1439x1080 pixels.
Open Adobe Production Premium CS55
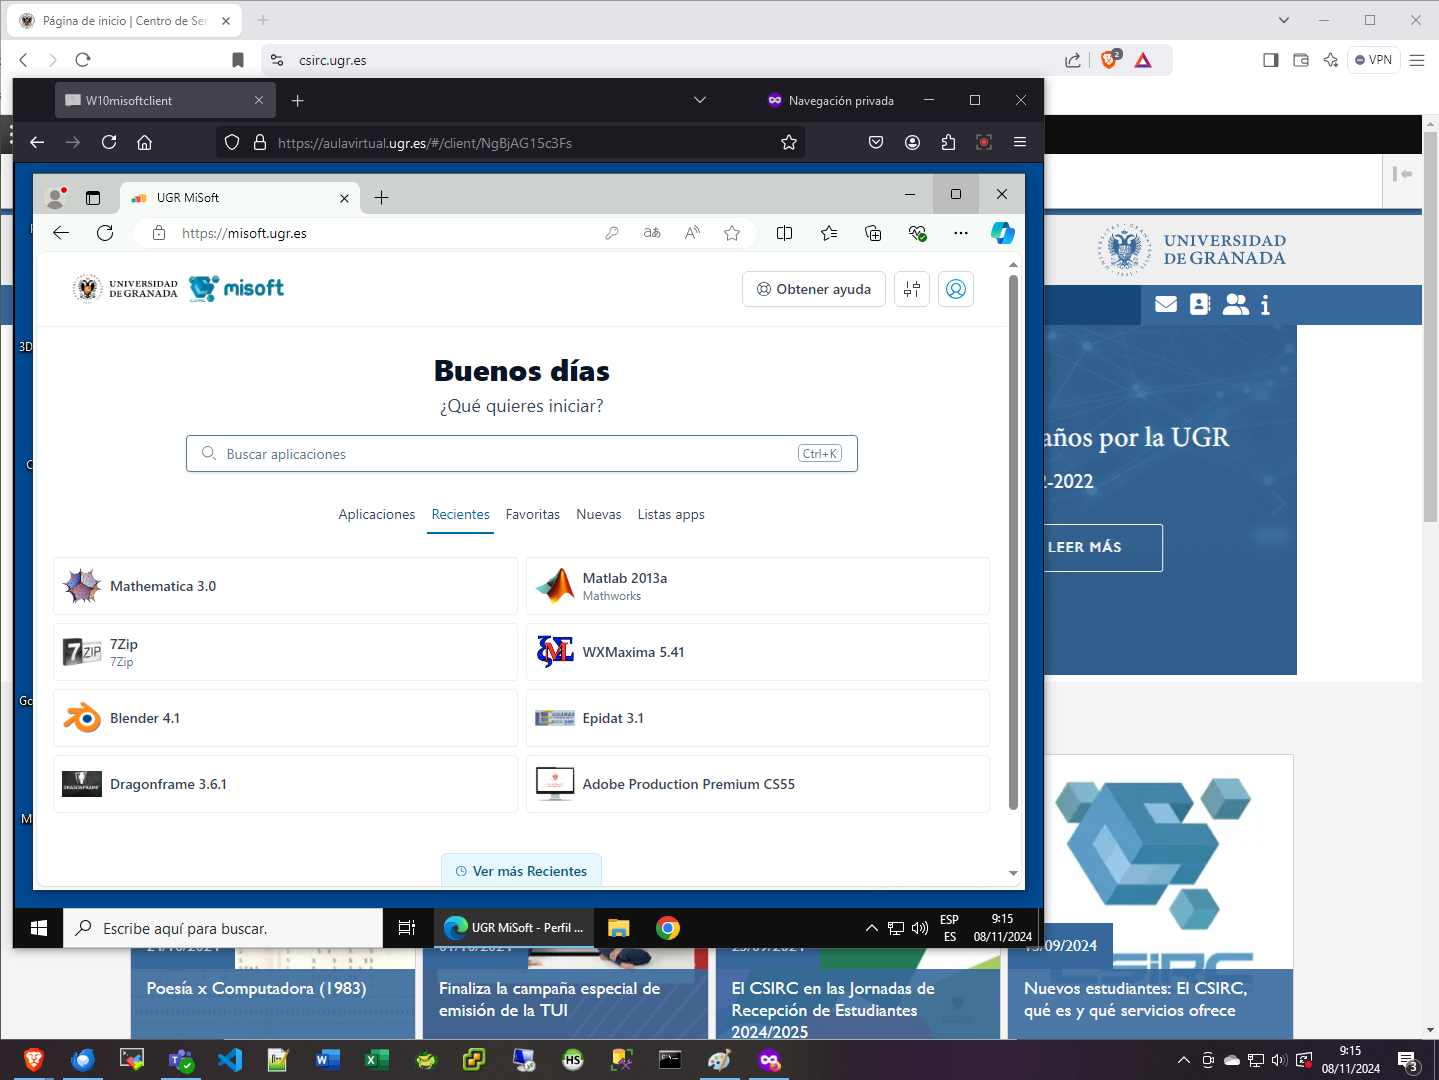pyautogui.click(x=758, y=784)
